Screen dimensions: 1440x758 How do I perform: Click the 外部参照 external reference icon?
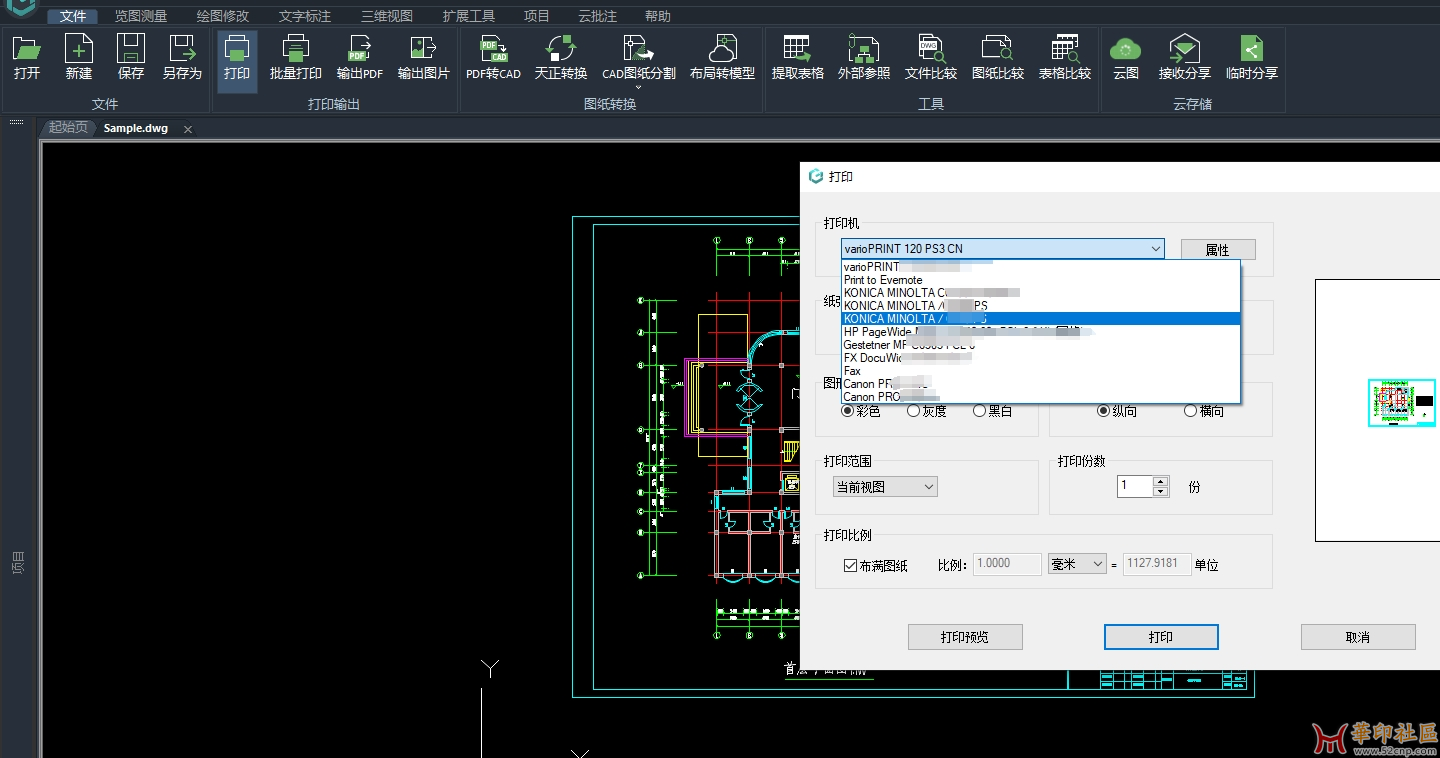pos(864,48)
